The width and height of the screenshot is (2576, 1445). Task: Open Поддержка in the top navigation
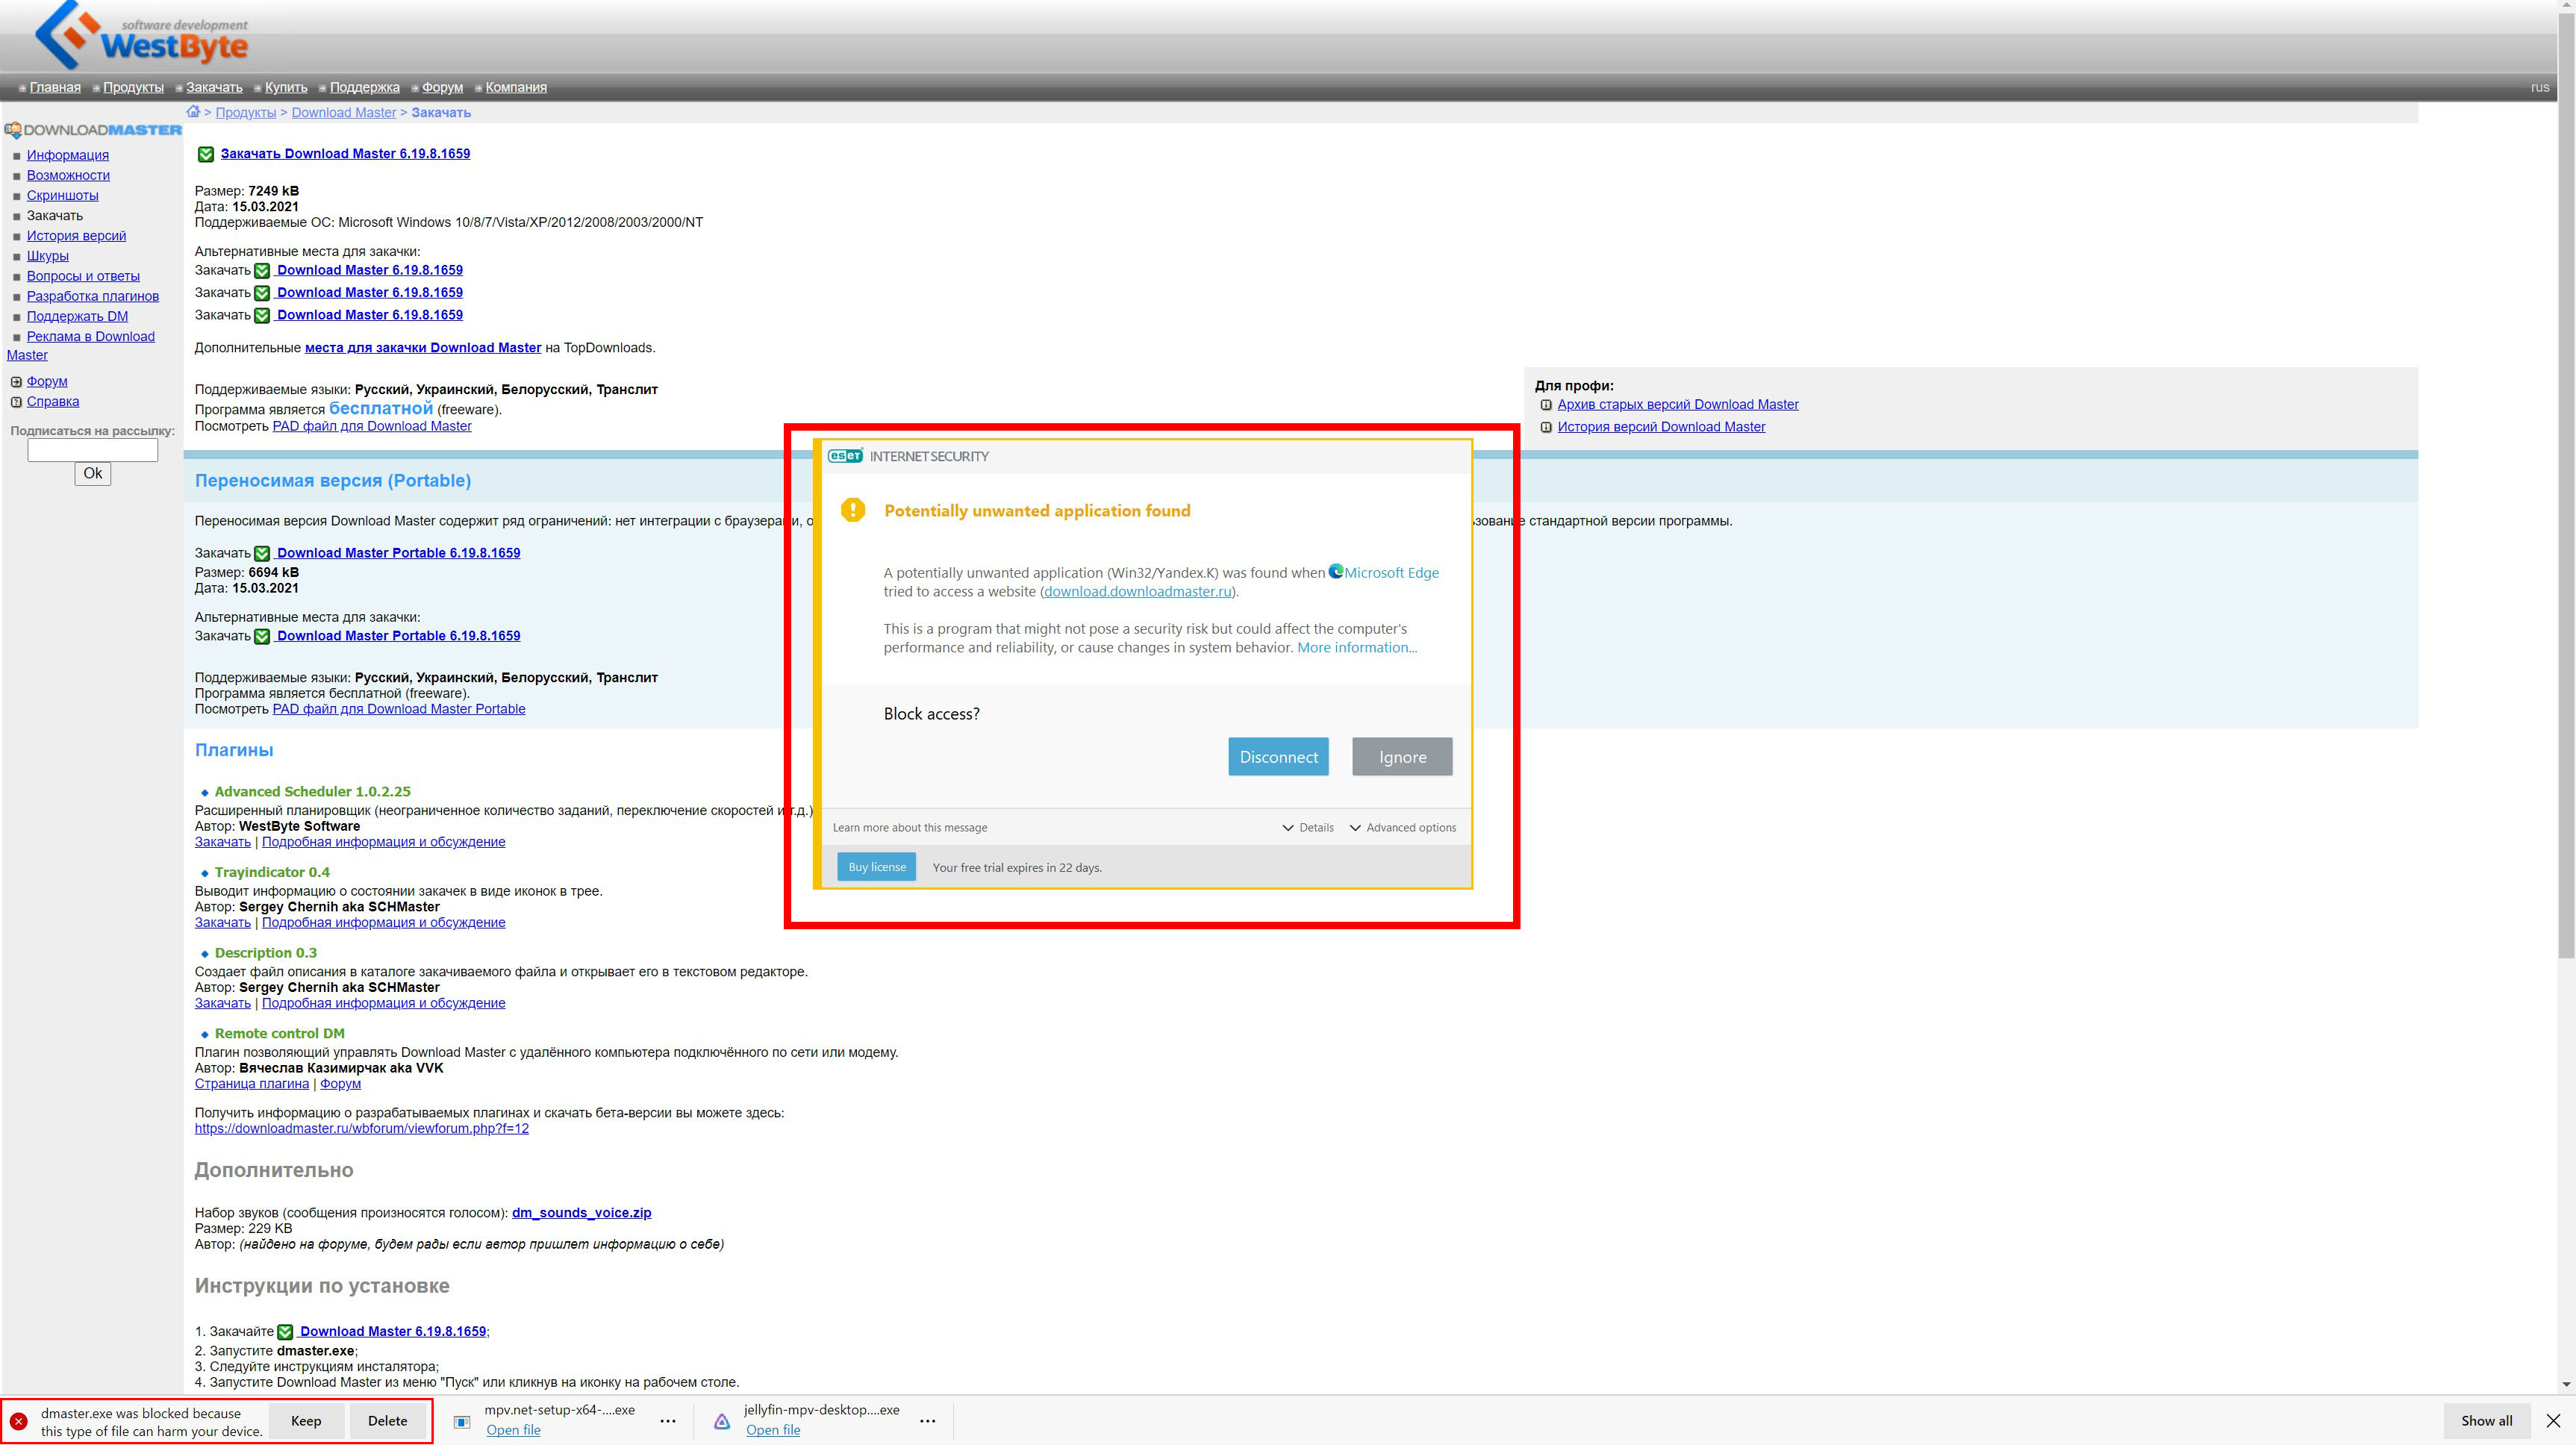pyautogui.click(x=365, y=87)
